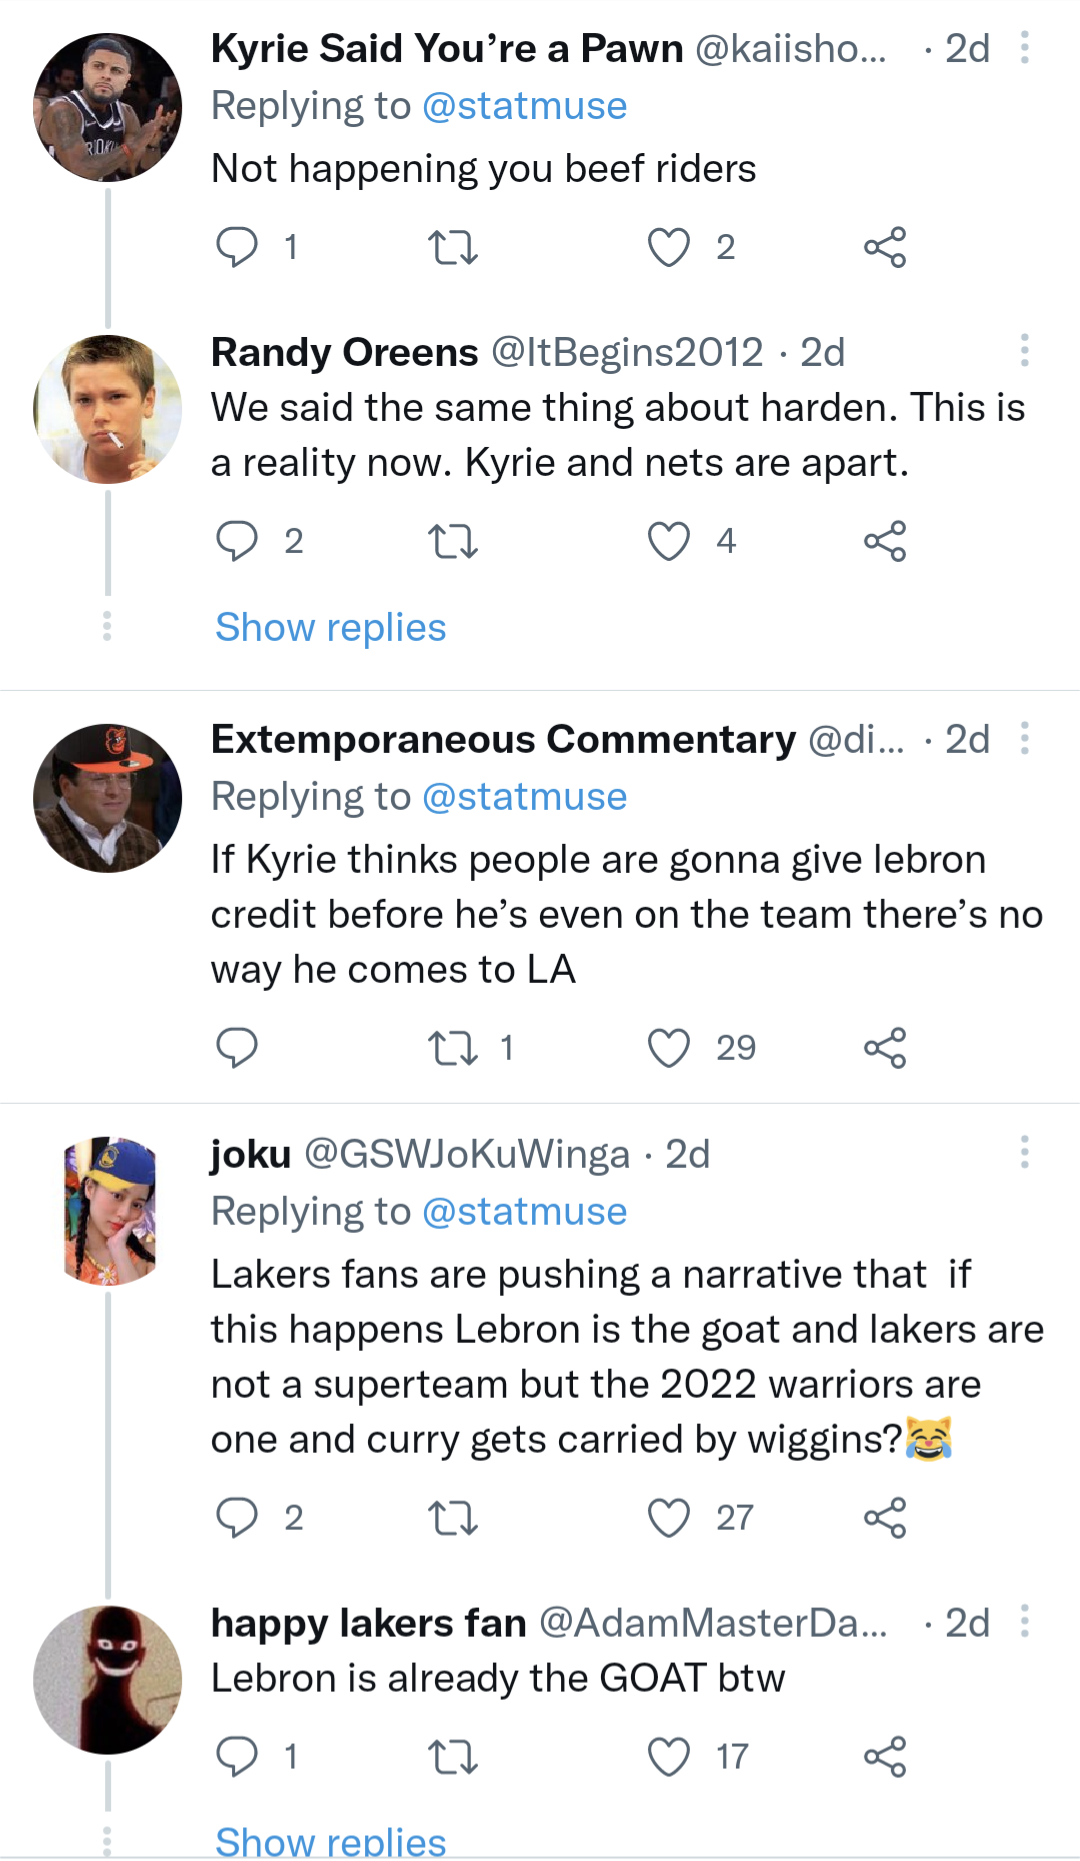The image size is (1080, 1861).
Task: View joku's profile picture
Action: point(108,1210)
